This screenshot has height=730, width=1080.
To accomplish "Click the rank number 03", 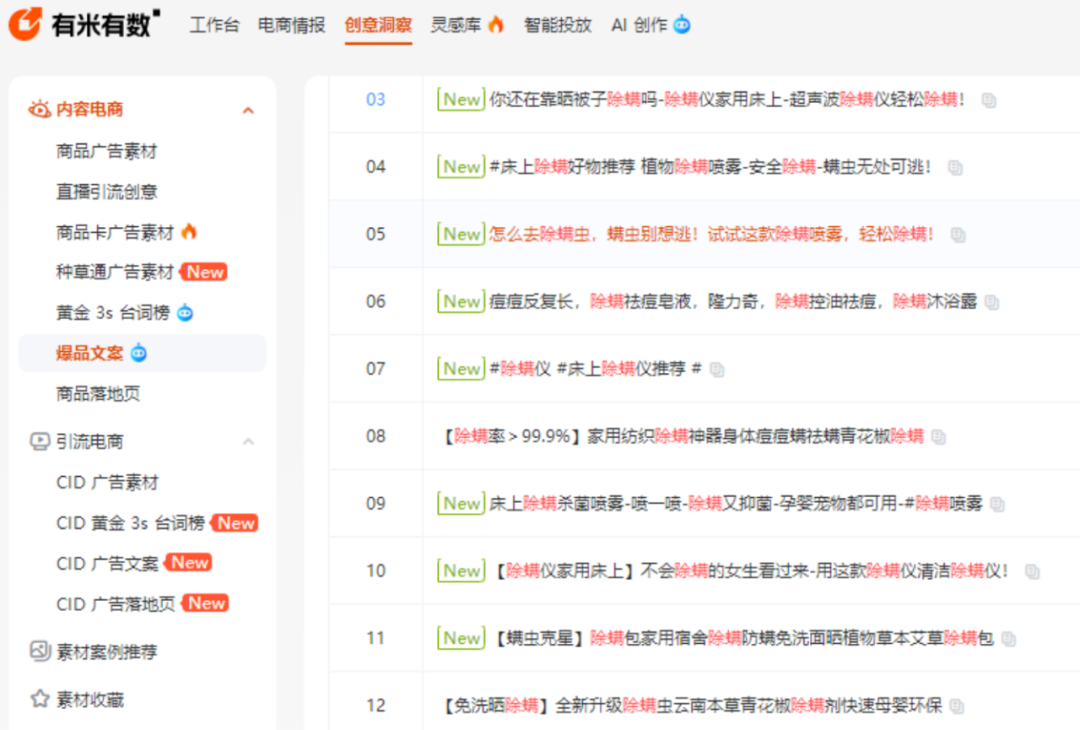I will pos(375,100).
